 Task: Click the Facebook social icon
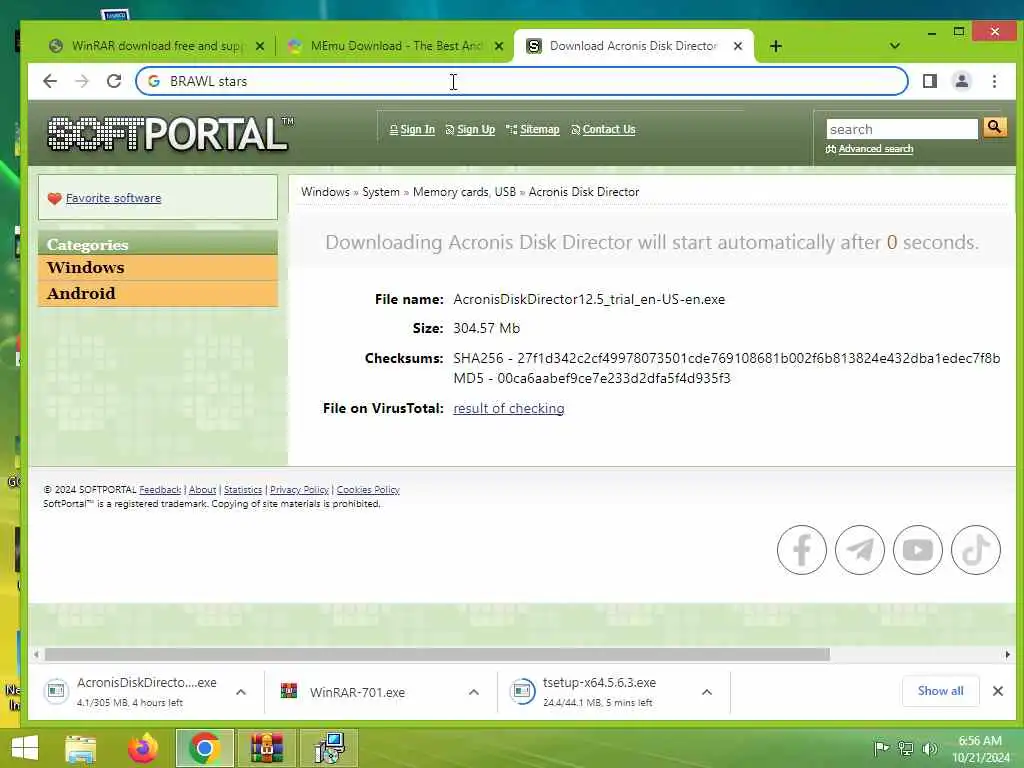[x=802, y=550]
